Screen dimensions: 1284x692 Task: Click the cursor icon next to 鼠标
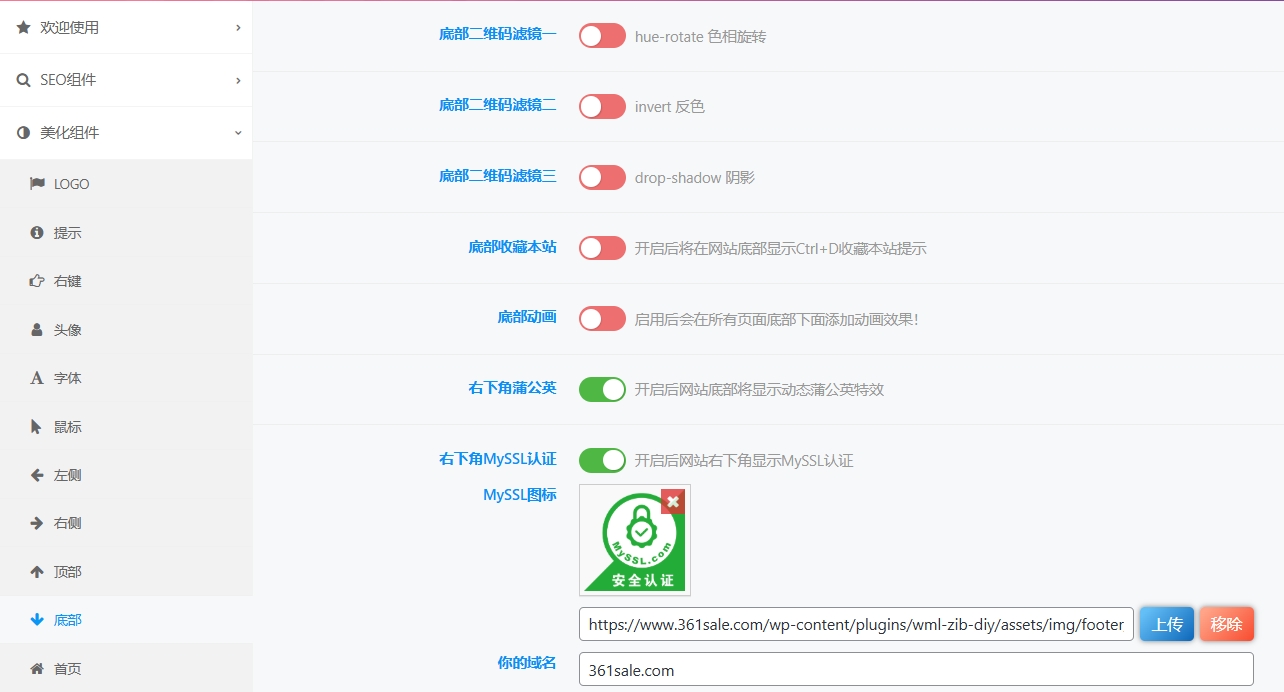tap(37, 427)
